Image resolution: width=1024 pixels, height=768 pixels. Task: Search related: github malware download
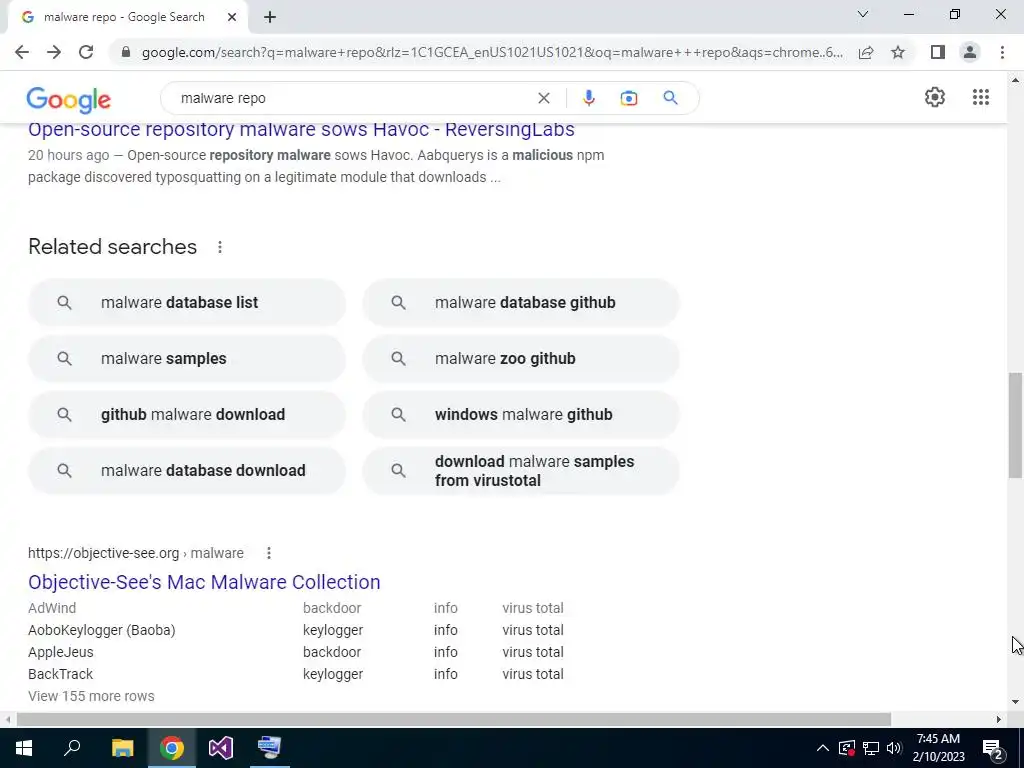[187, 415]
